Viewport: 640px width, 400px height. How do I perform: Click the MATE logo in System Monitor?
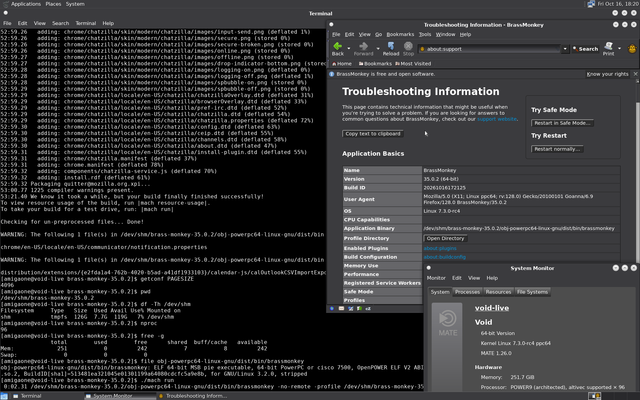[447, 323]
